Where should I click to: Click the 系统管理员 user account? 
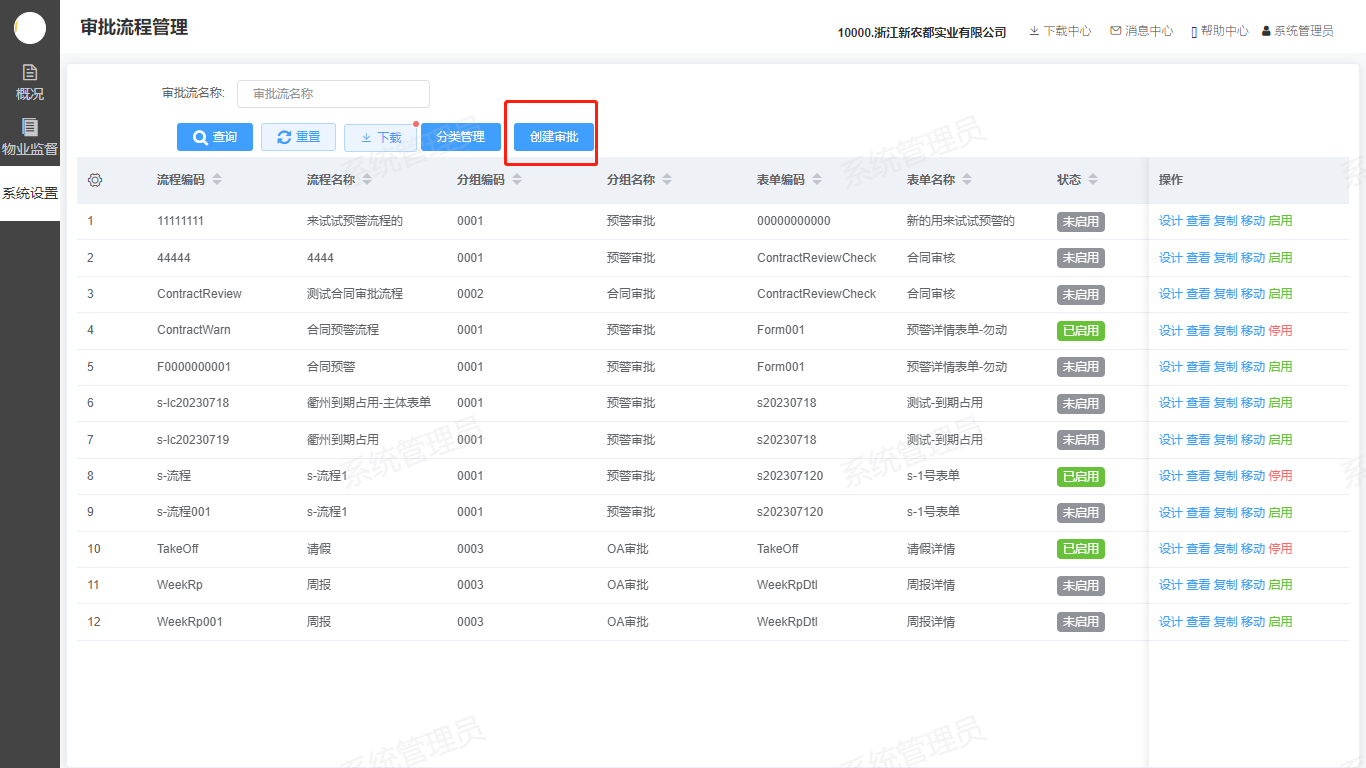click(1297, 31)
